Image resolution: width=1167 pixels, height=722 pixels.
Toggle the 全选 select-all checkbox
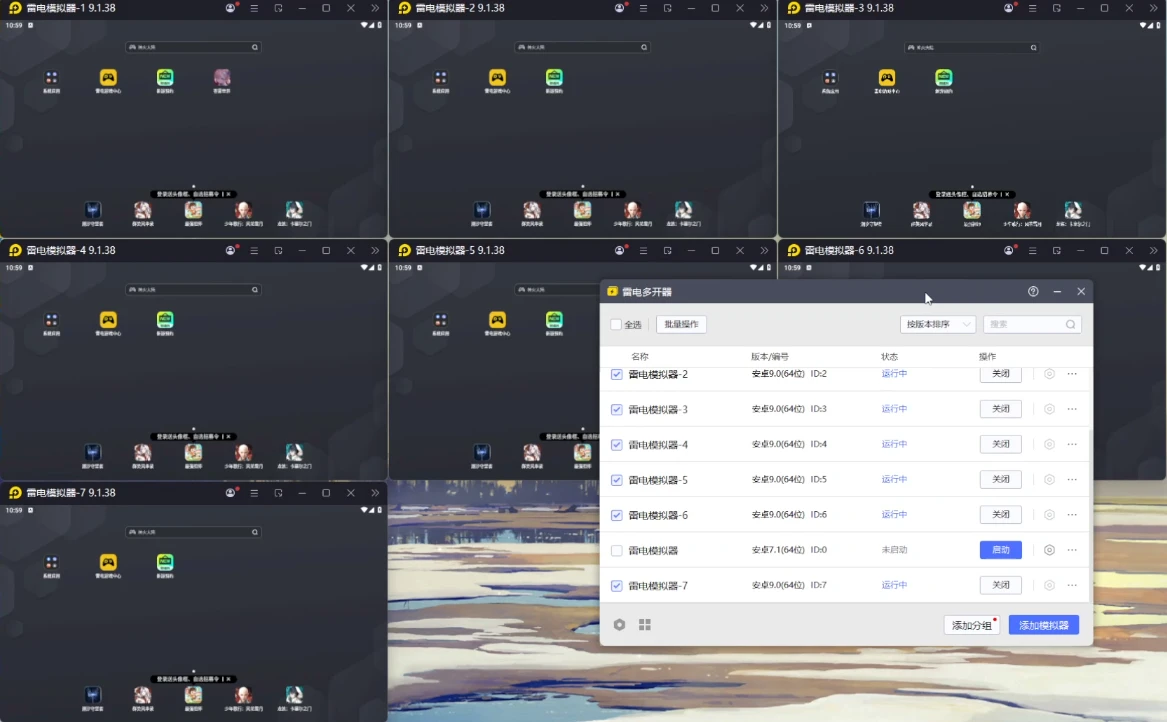[x=616, y=325]
